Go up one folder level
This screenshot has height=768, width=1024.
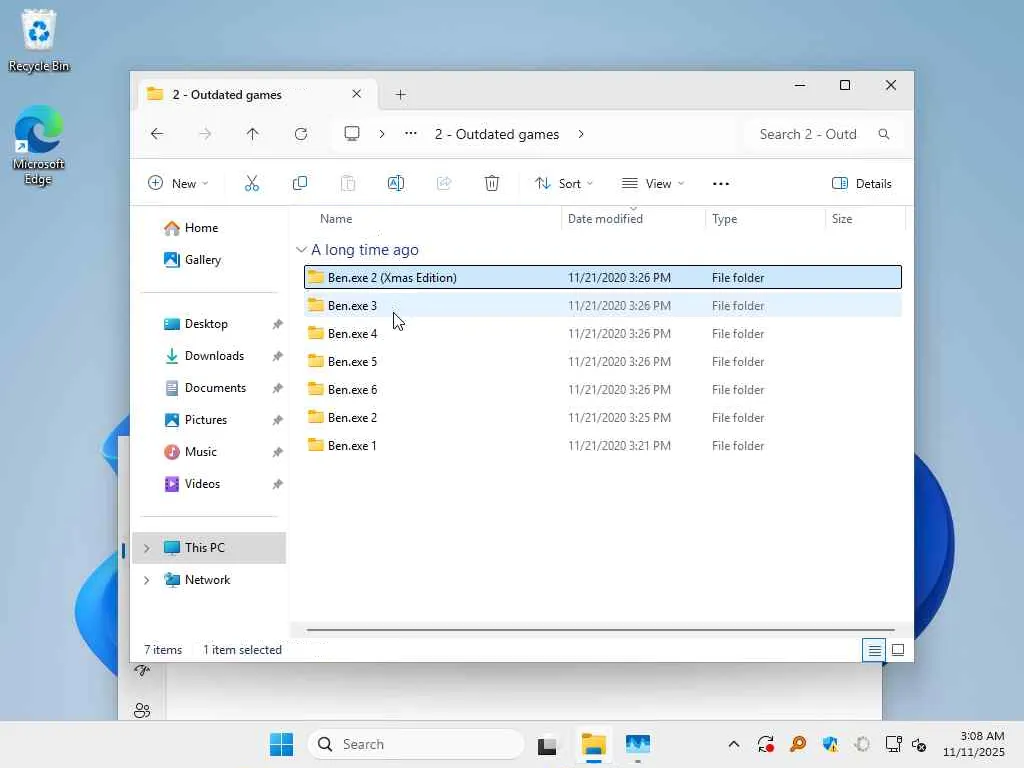pyautogui.click(x=253, y=134)
